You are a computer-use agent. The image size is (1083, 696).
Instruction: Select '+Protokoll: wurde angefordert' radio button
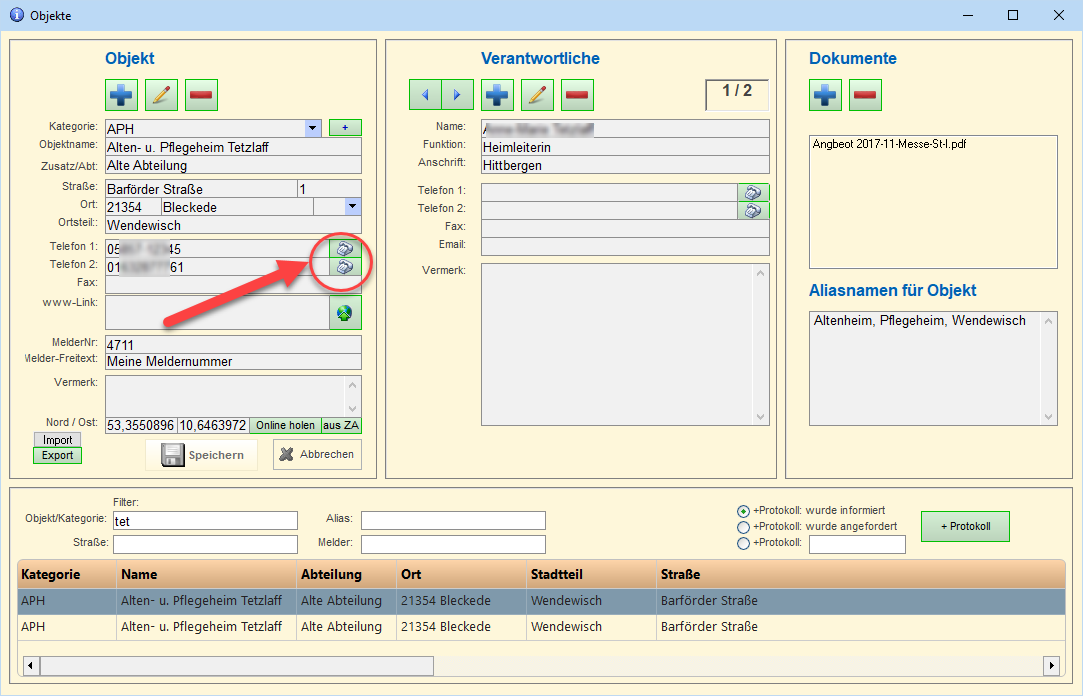coord(743,527)
